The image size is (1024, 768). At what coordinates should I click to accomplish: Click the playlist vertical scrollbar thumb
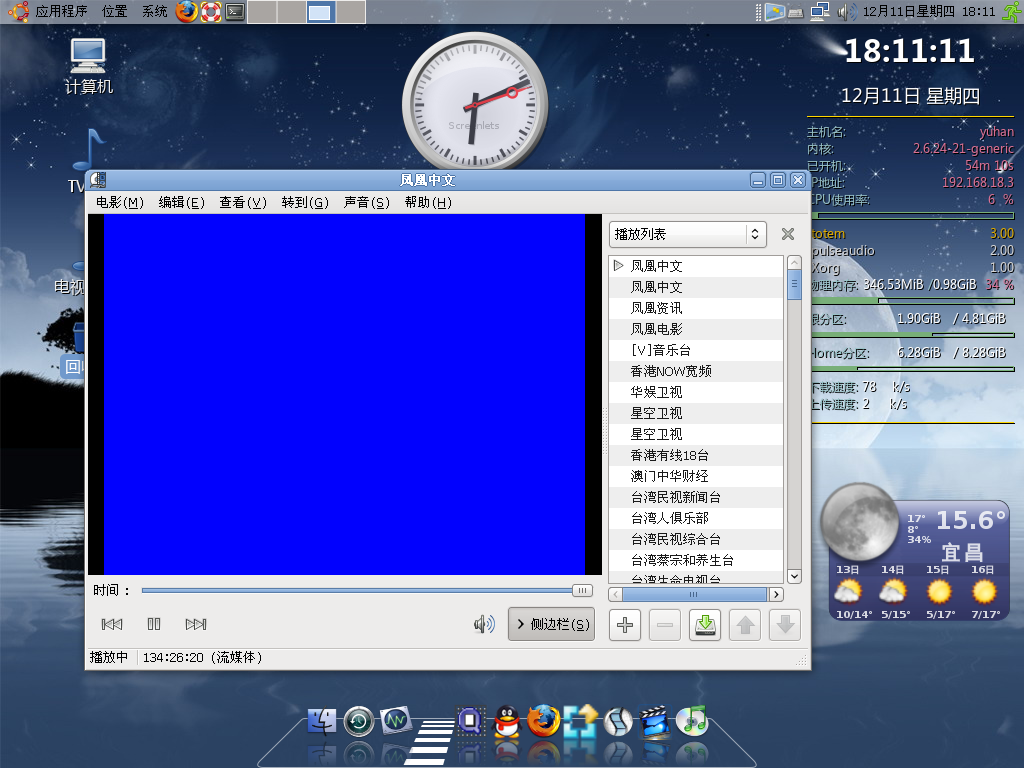[794, 285]
